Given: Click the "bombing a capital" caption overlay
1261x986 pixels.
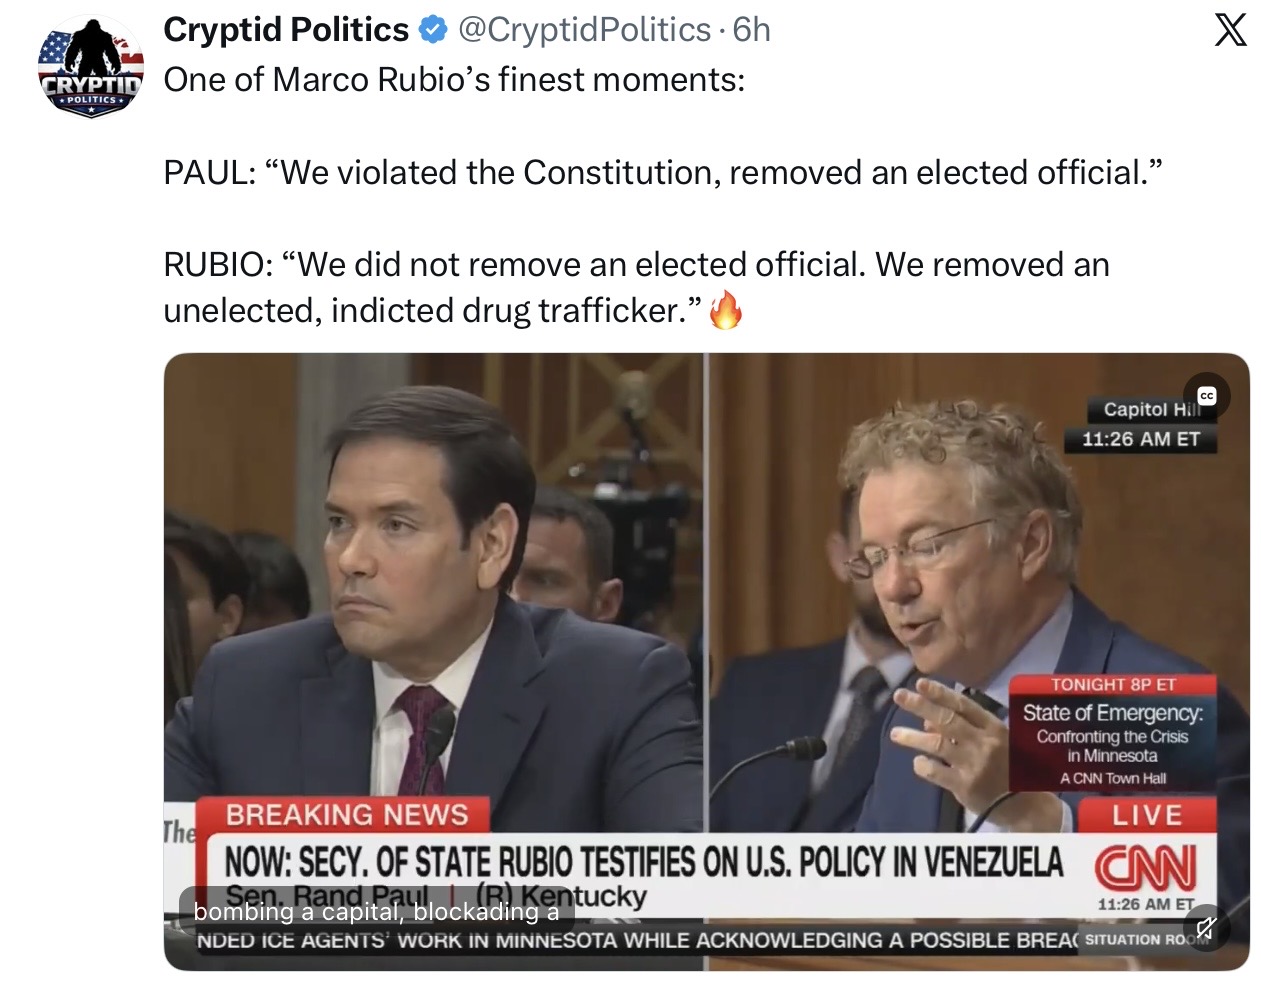Looking at the screenshot, I should pos(376,912).
